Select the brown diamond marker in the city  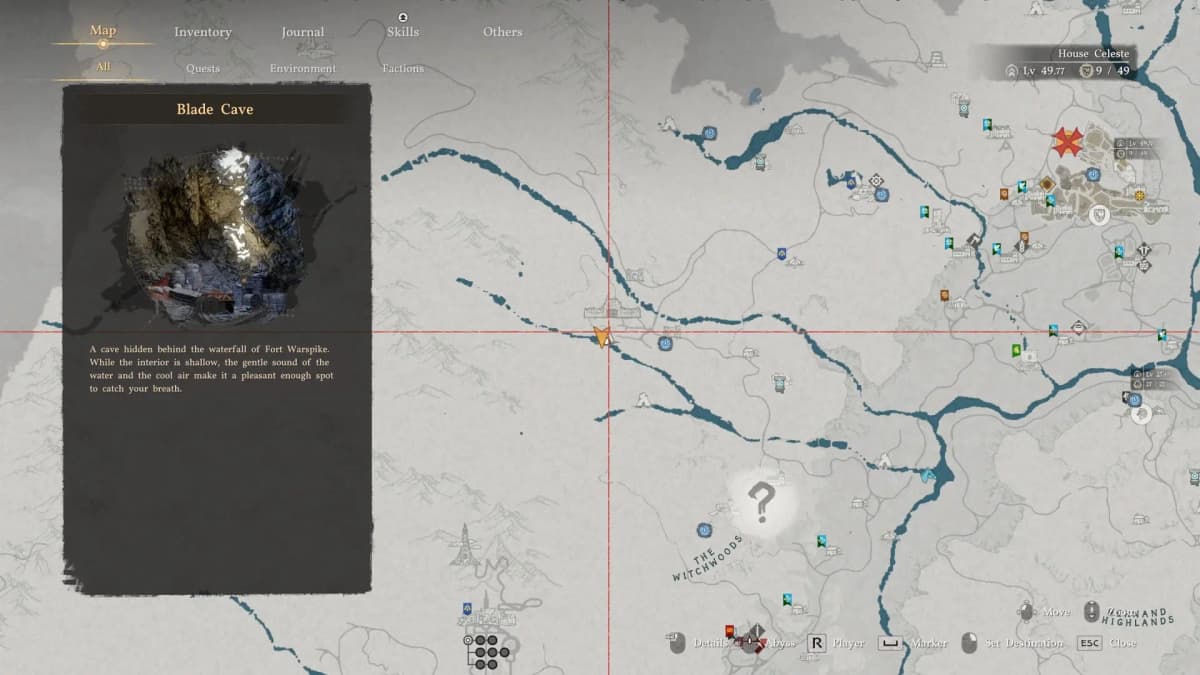[x=1047, y=184]
